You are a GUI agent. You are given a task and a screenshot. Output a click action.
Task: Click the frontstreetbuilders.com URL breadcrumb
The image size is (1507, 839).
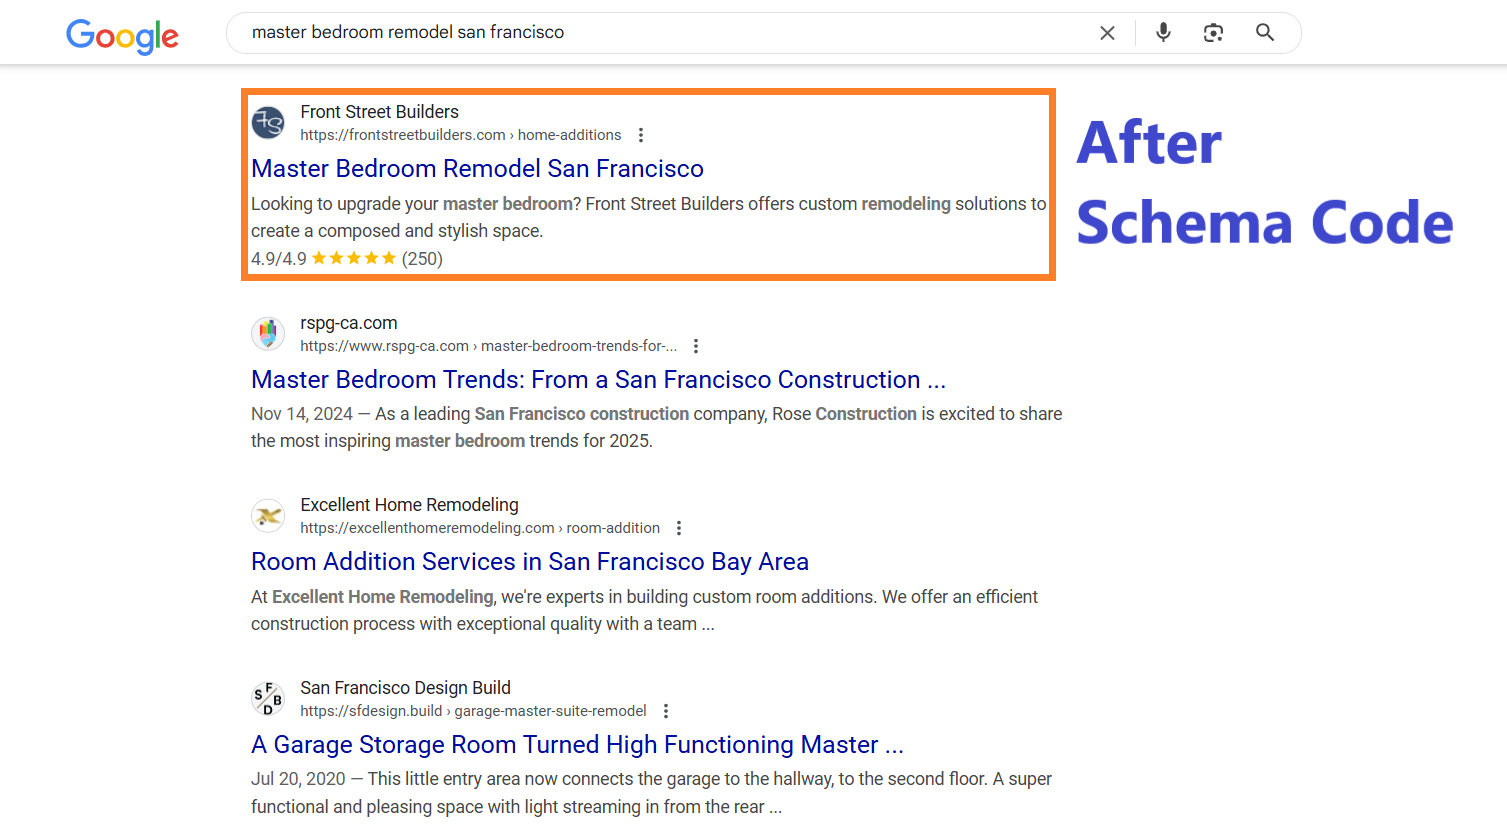click(460, 135)
